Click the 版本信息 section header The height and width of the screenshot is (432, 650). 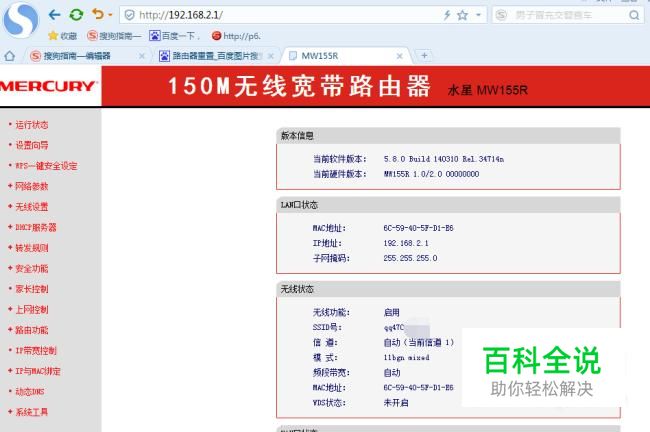(448, 136)
